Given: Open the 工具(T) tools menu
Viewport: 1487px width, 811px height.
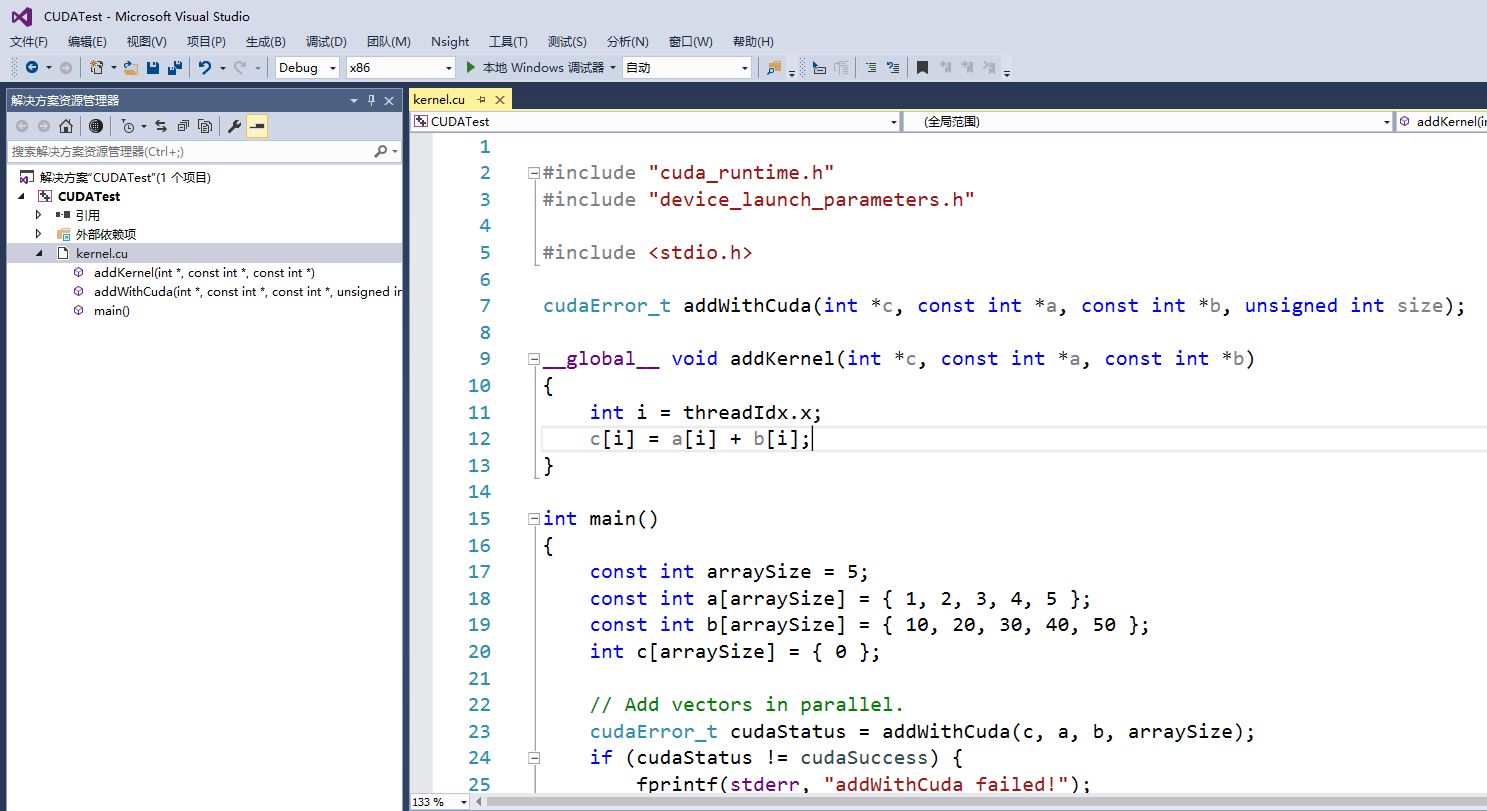Looking at the screenshot, I should tap(508, 41).
